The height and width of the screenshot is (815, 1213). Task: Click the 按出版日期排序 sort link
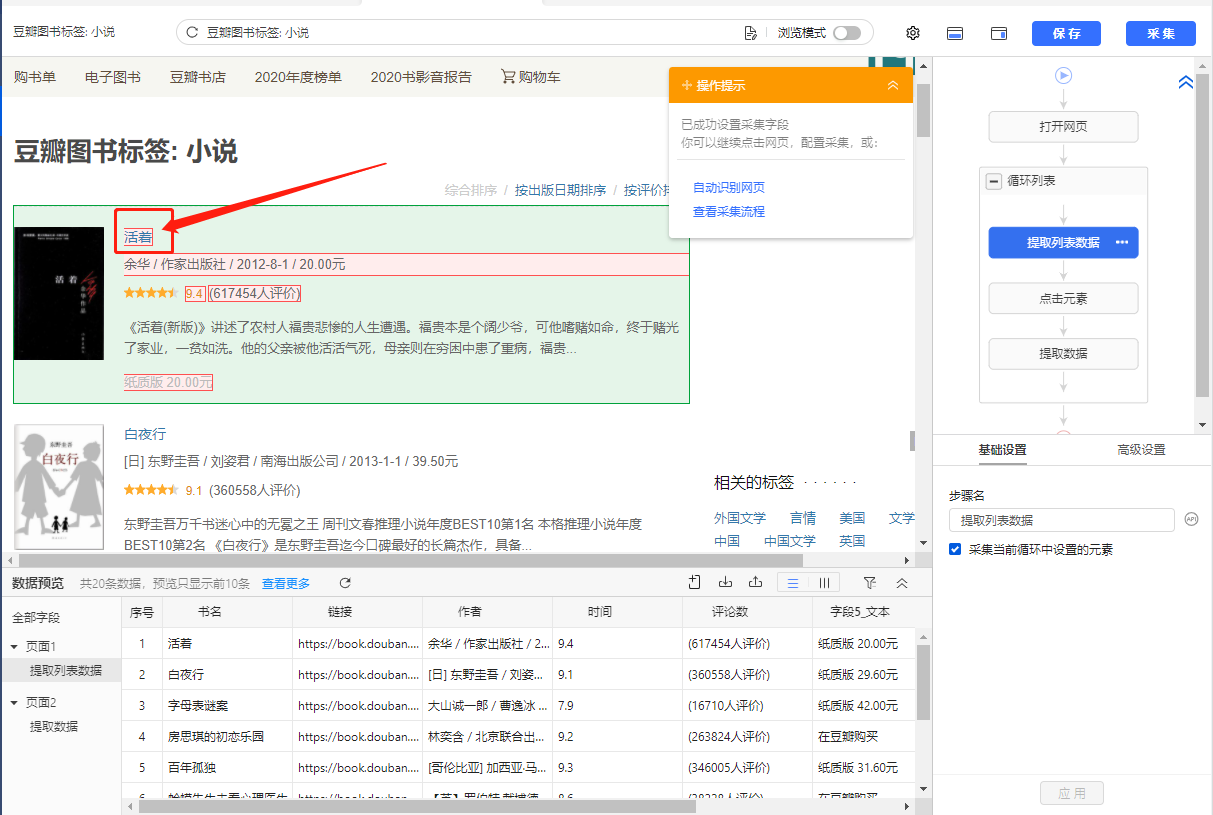click(560, 190)
